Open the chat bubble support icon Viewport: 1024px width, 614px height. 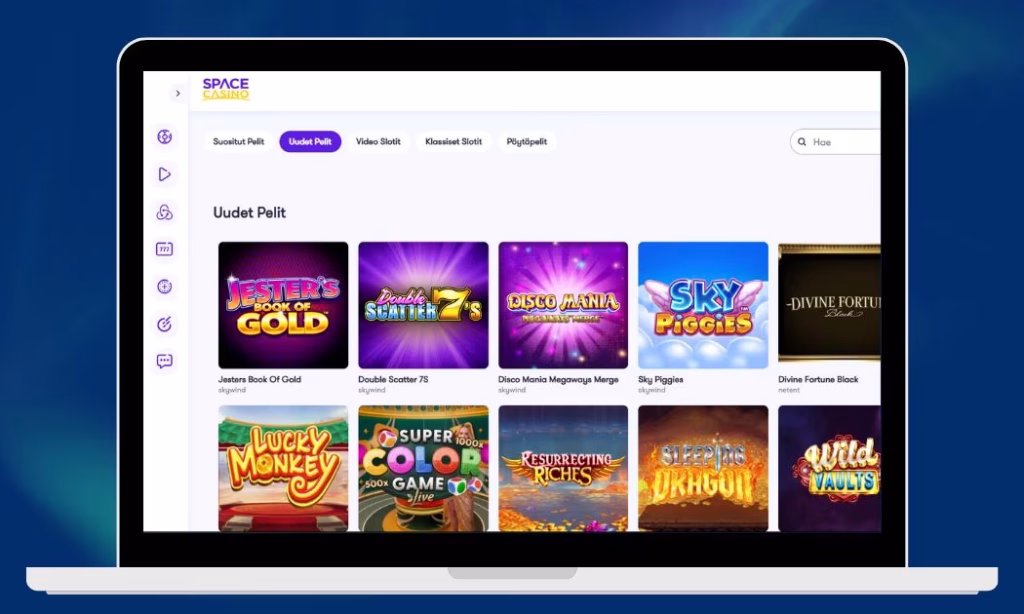pos(165,361)
